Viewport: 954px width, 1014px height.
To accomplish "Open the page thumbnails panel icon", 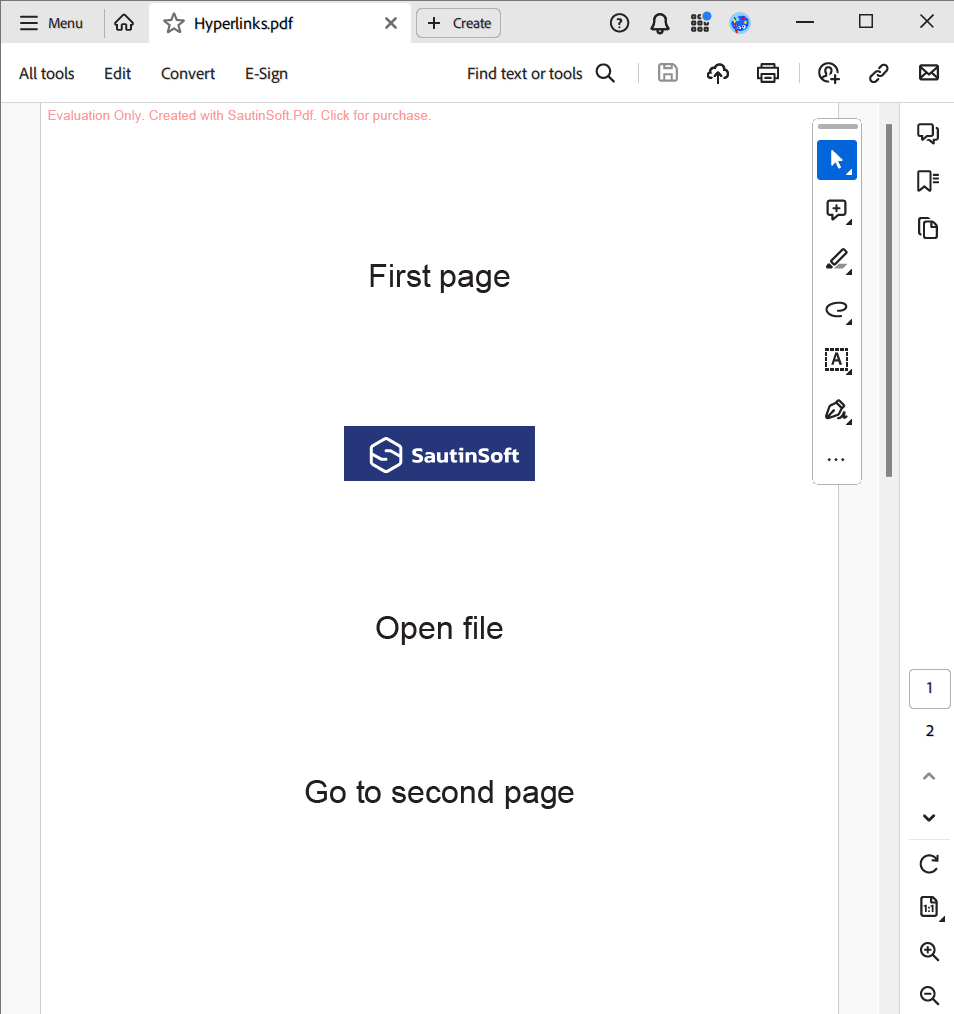I will coord(928,228).
